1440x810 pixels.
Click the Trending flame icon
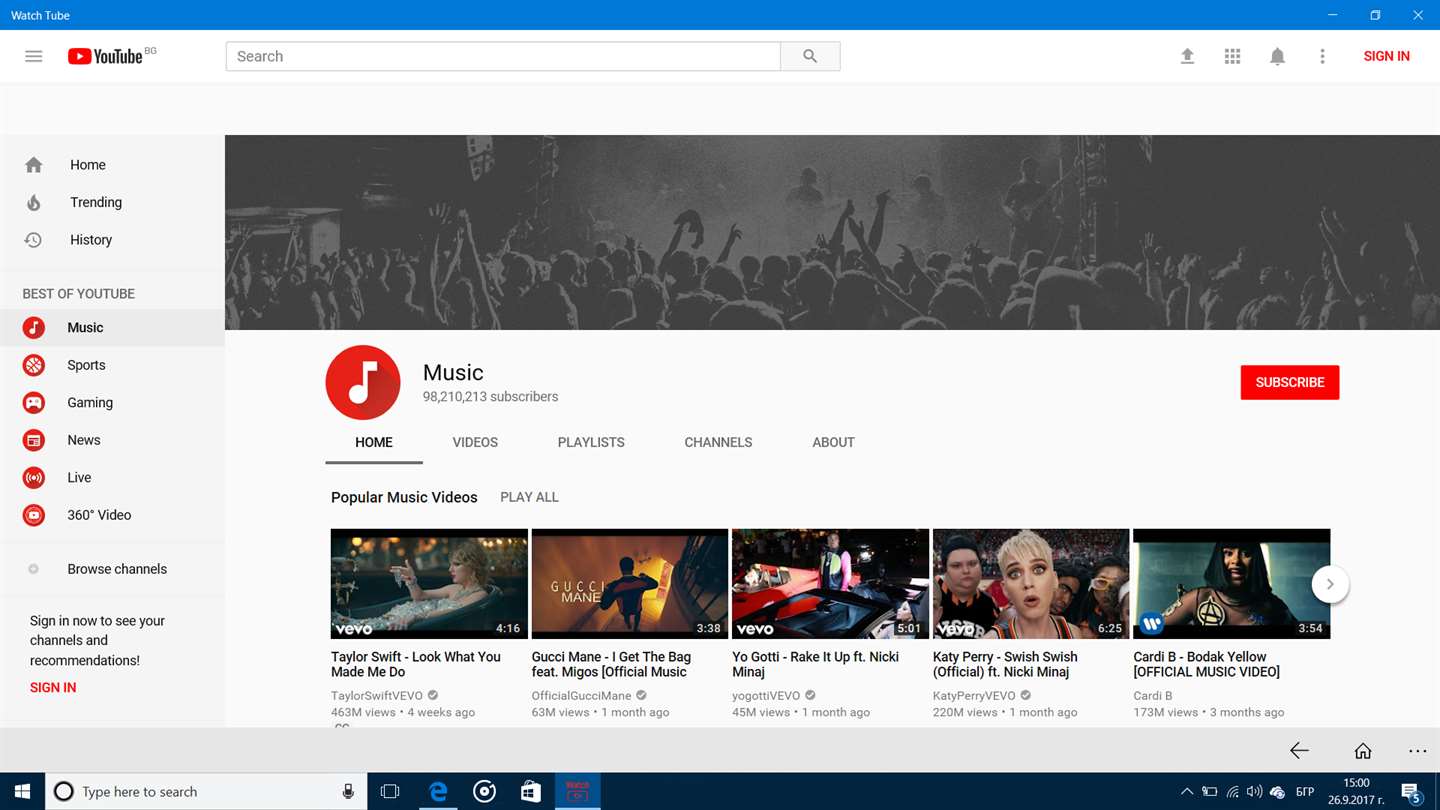pos(34,202)
